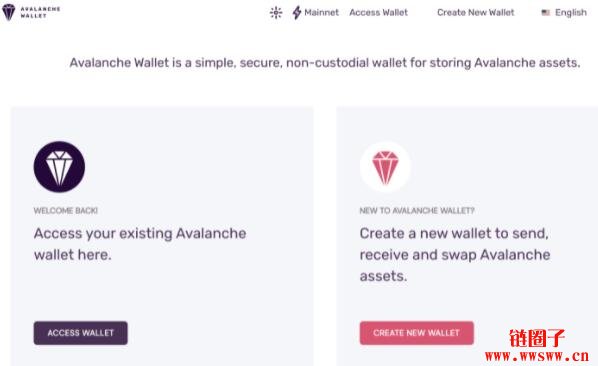Click the red Chinese watermark logo

(x=537, y=338)
